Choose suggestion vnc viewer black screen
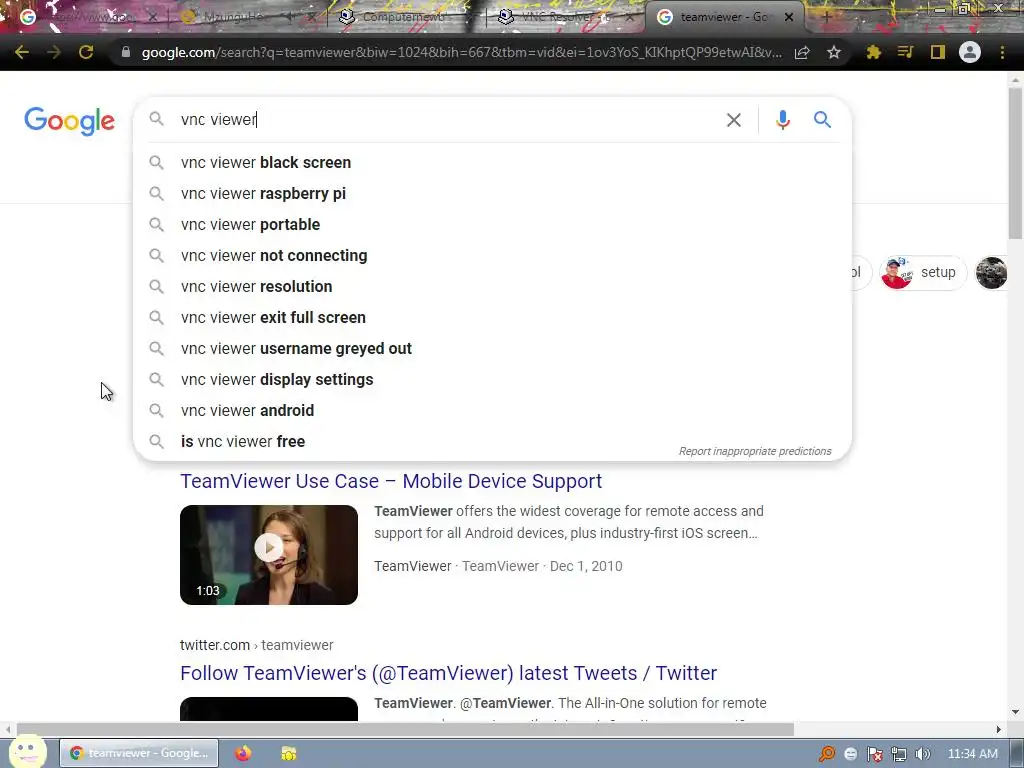This screenshot has width=1024, height=768. [x=492, y=163]
